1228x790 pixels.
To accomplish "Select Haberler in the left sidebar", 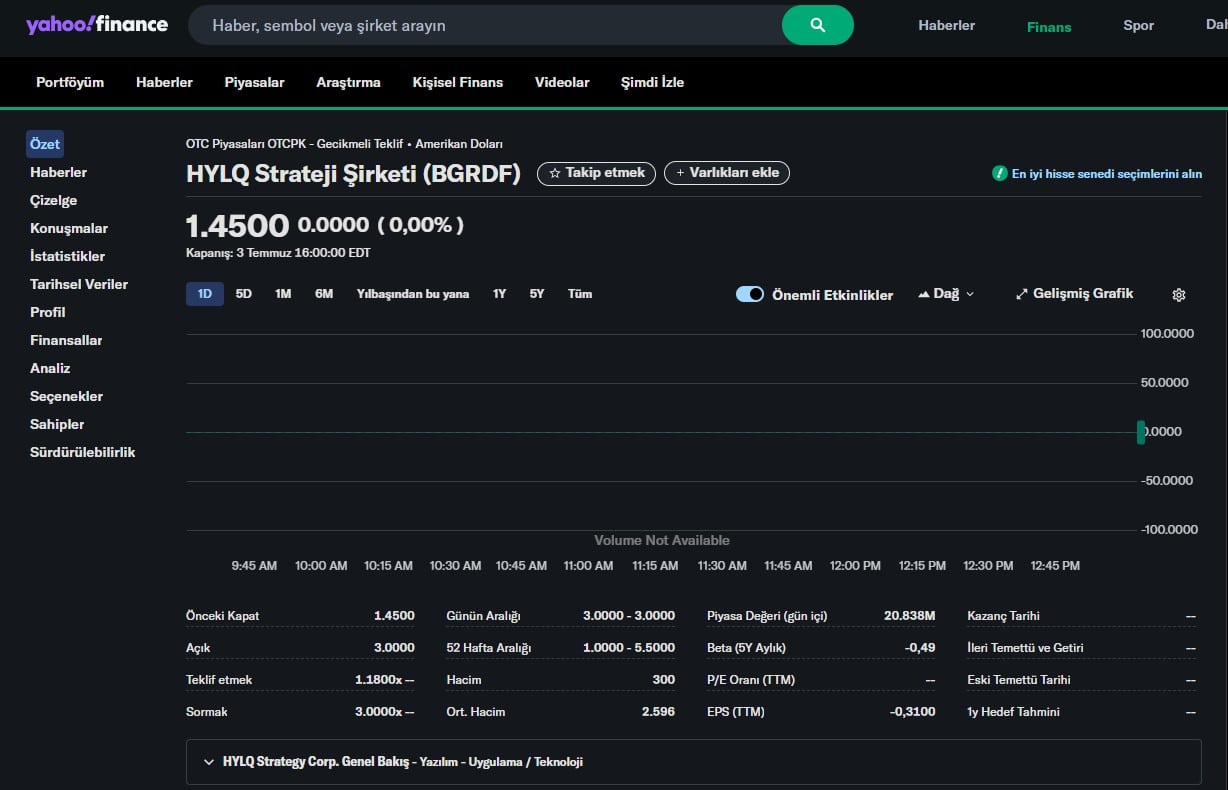I will [x=58, y=172].
